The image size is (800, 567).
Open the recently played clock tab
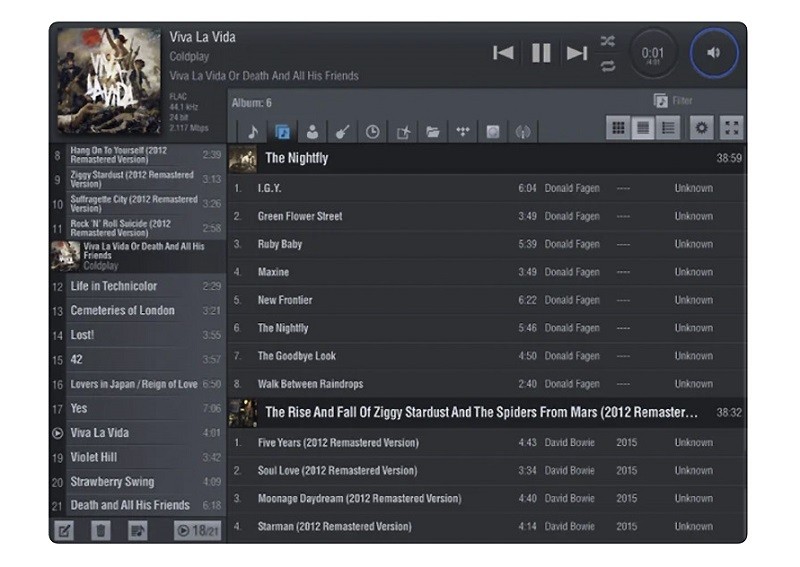click(372, 132)
